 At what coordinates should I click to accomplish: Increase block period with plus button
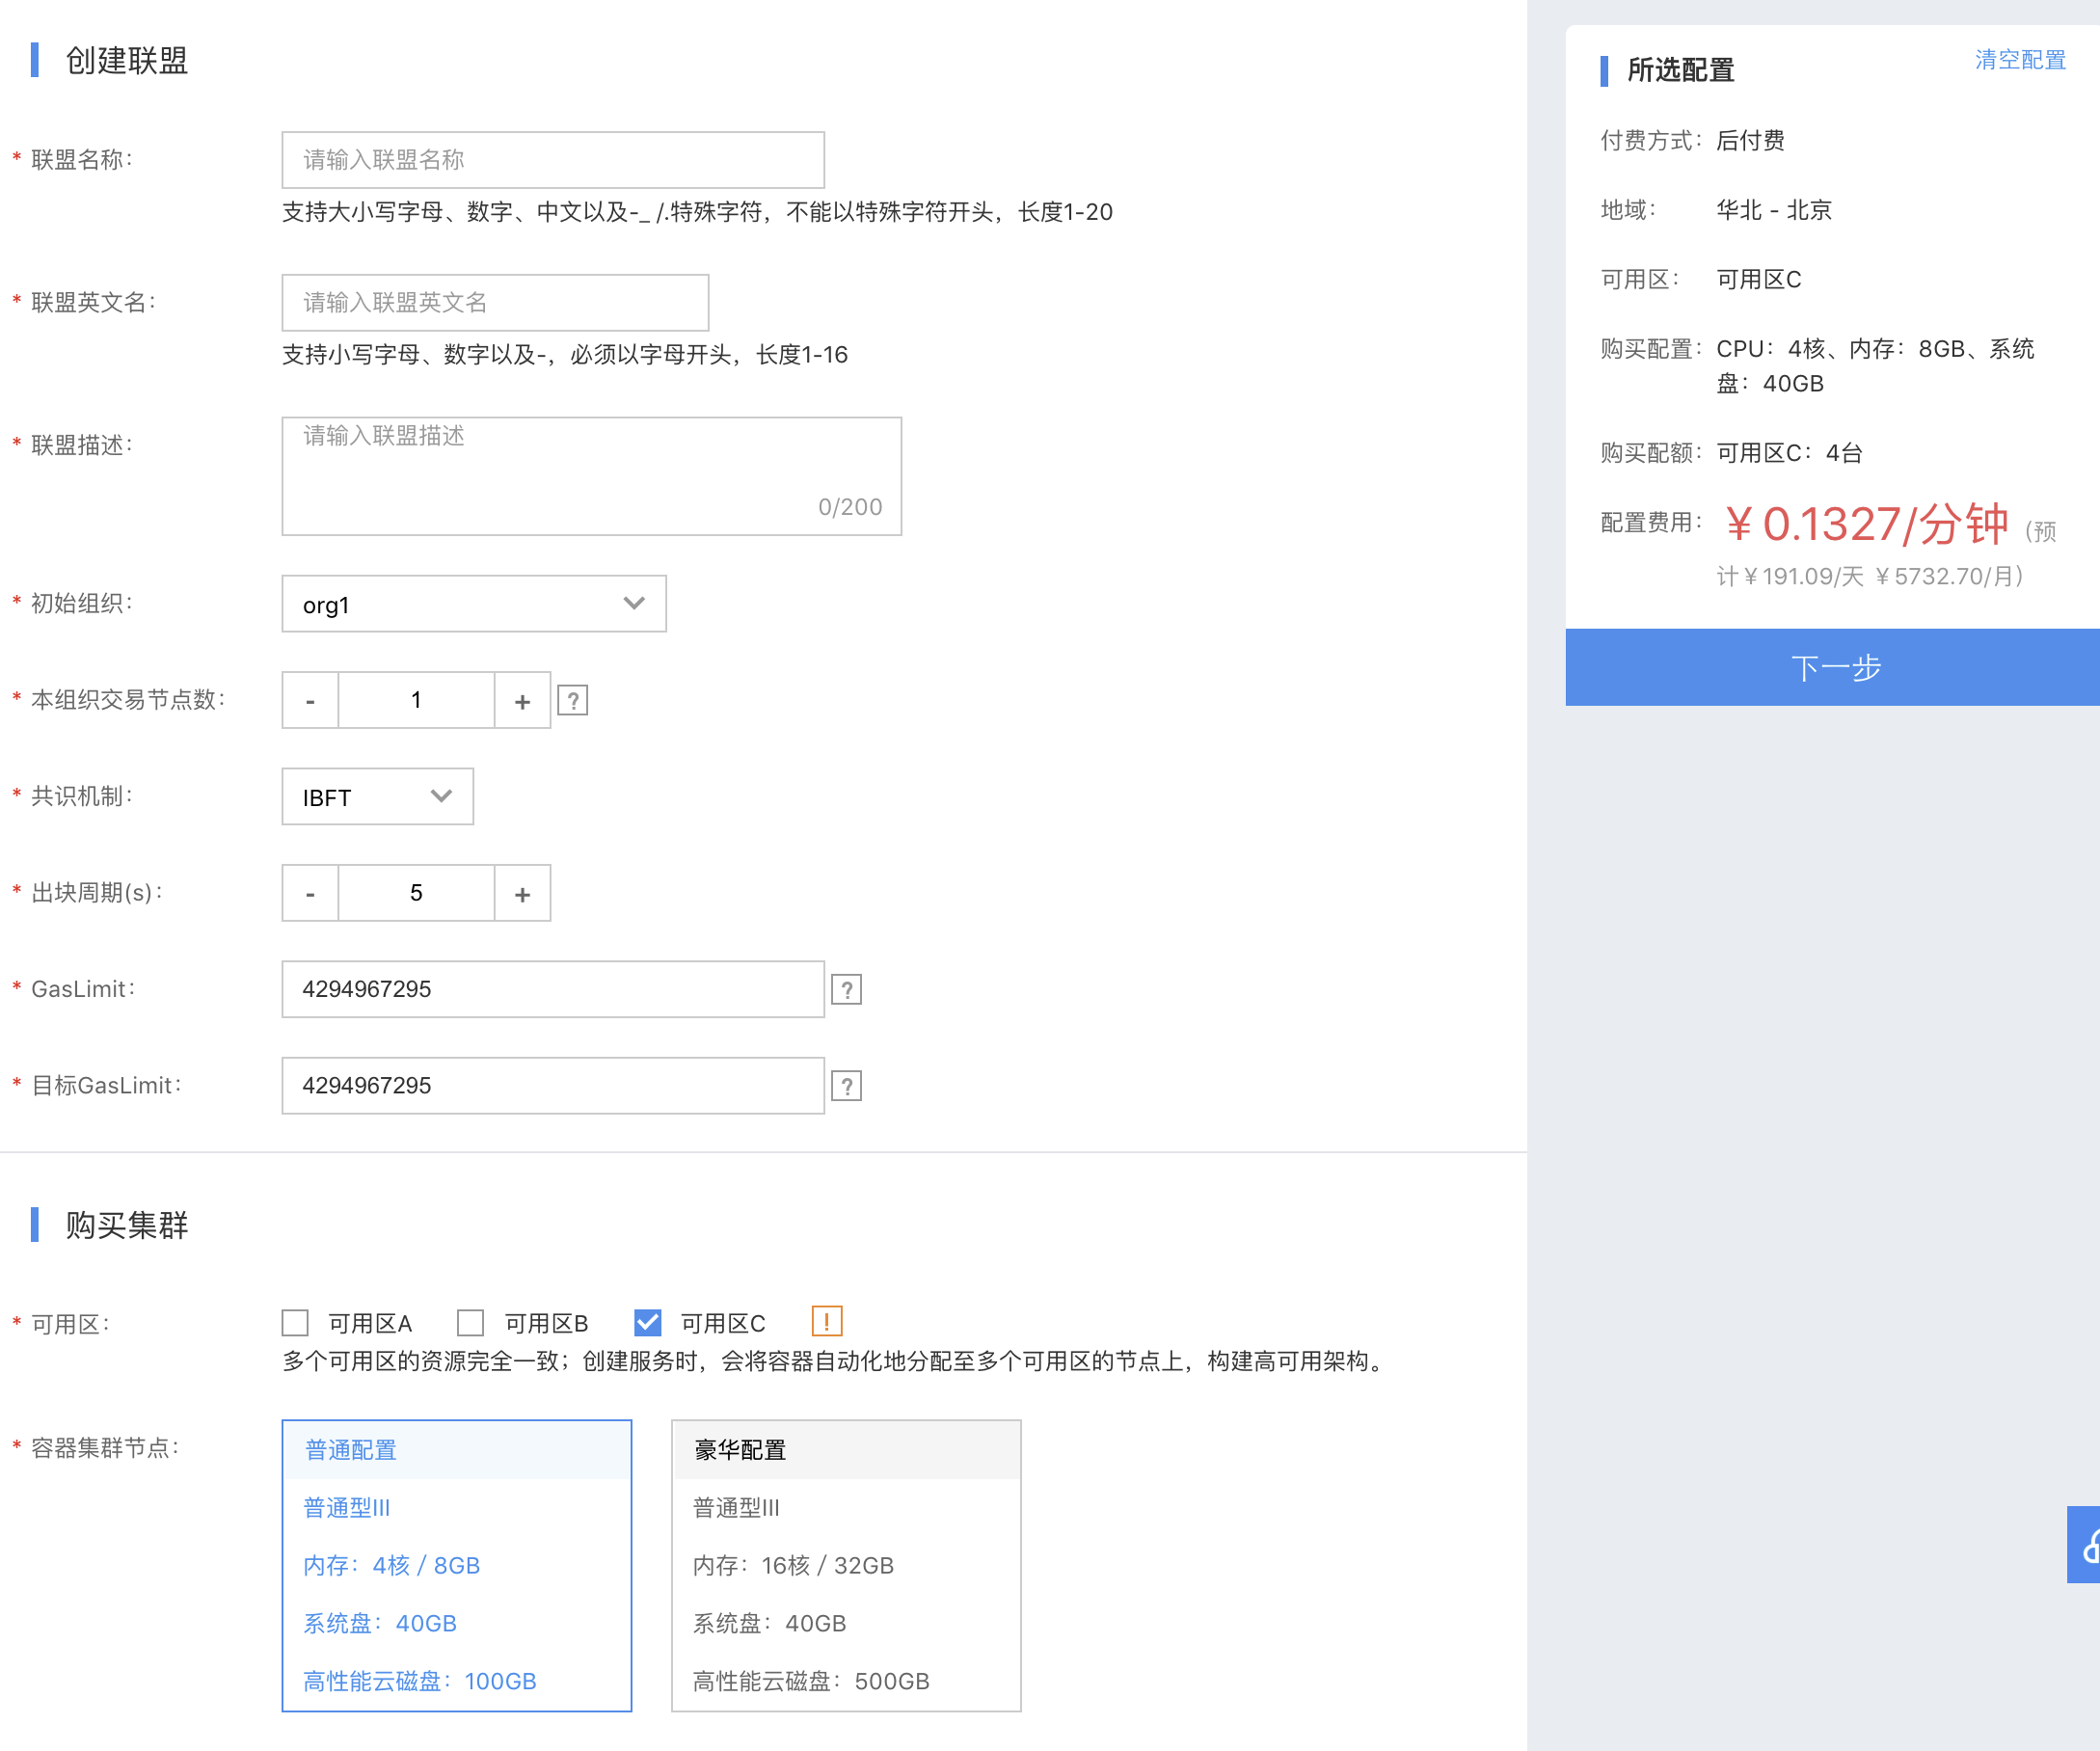pos(522,894)
